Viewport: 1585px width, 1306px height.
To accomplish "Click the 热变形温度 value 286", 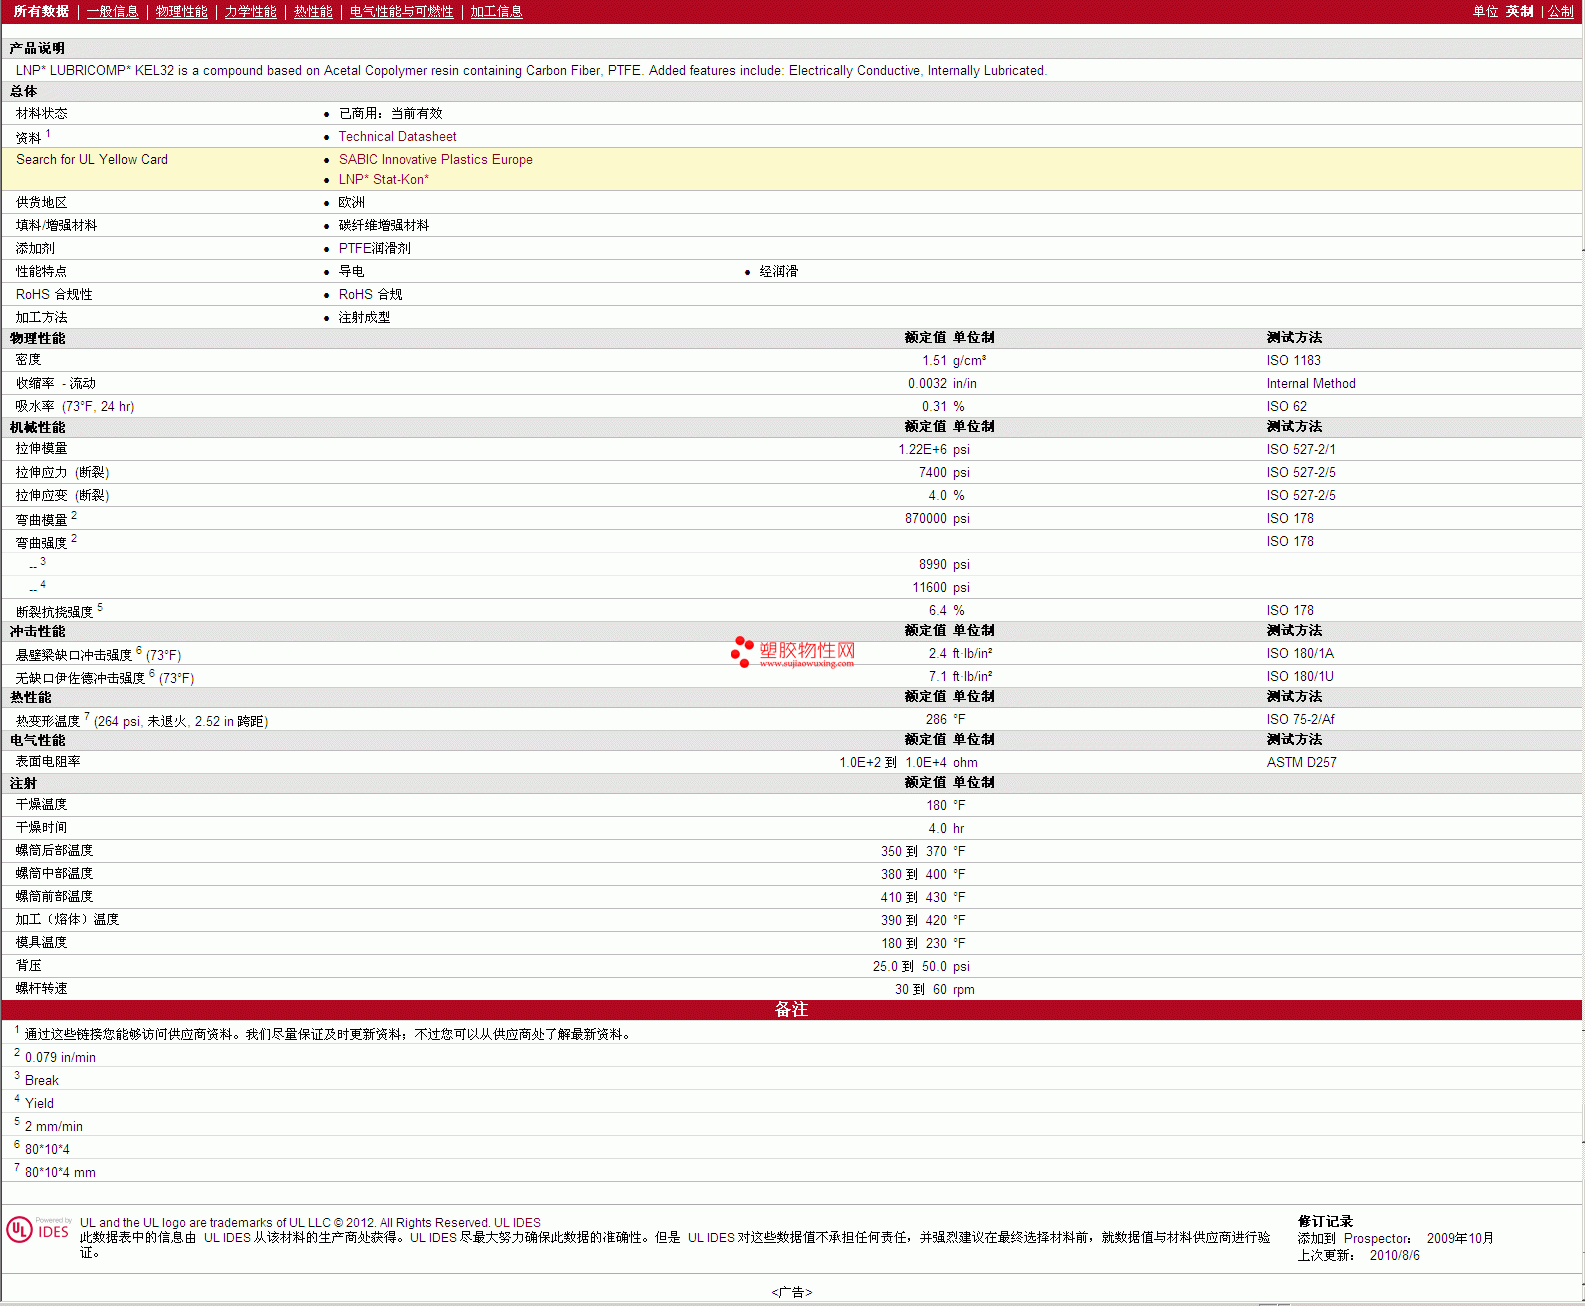I will click(x=936, y=719).
